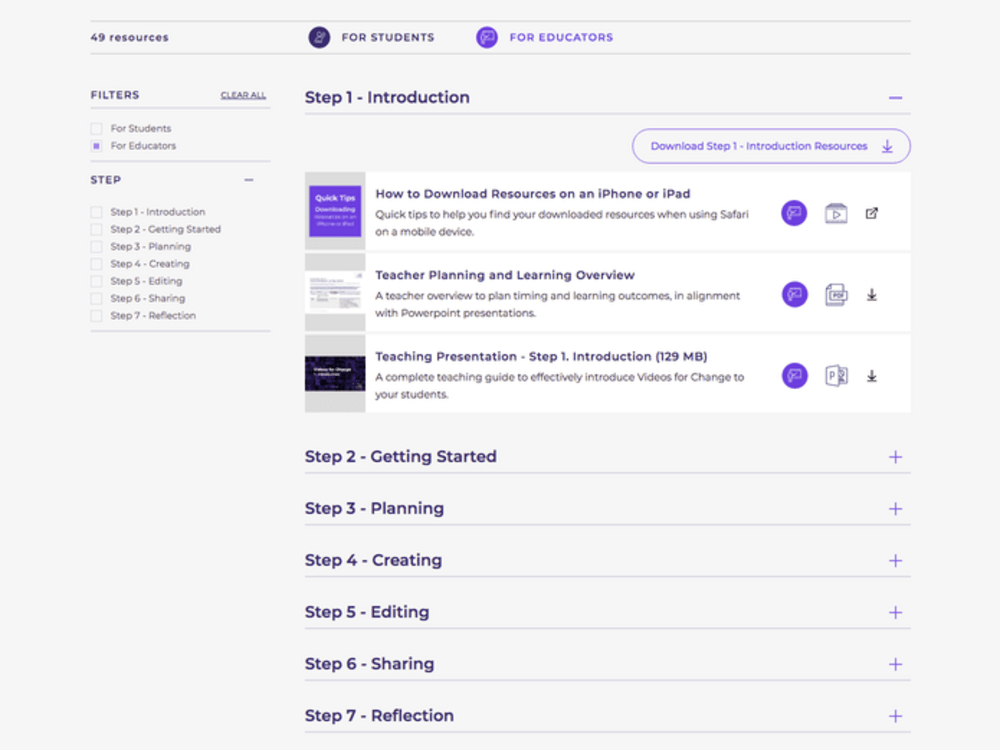Click the PowerPoint icon for Teaching Presentation
Viewport: 1000px width, 750px height.
(836, 375)
